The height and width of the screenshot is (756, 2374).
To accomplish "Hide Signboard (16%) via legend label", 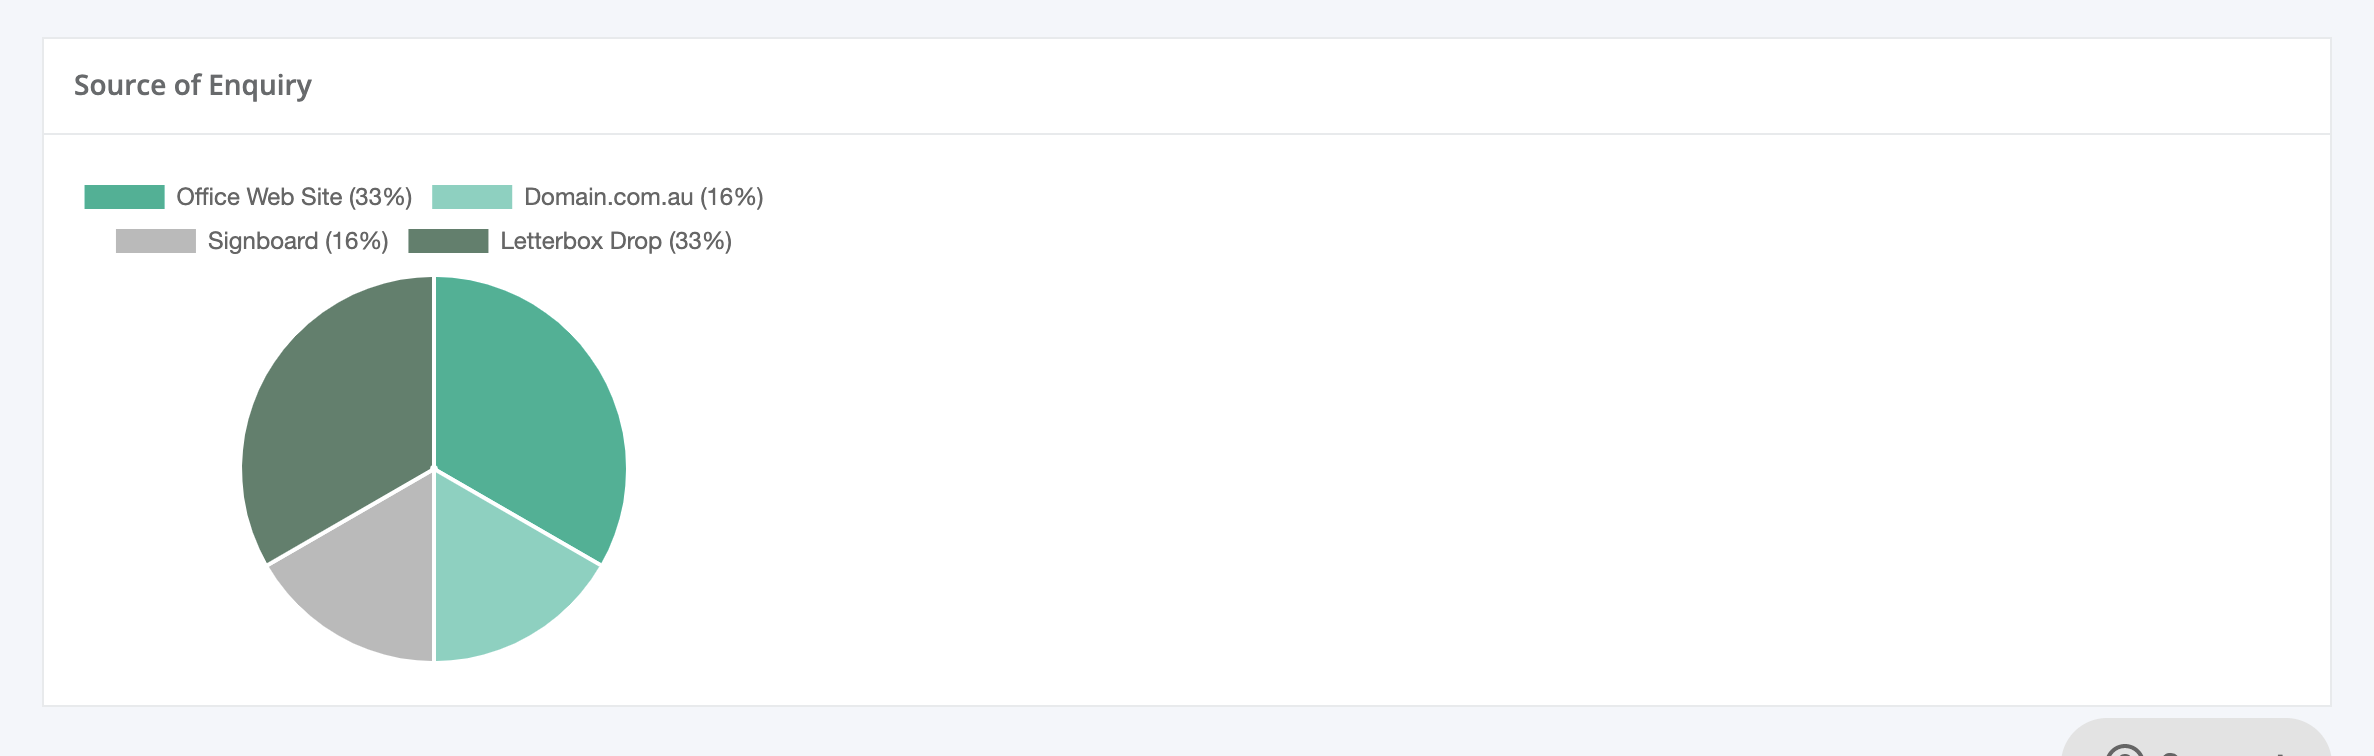I will point(298,241).
